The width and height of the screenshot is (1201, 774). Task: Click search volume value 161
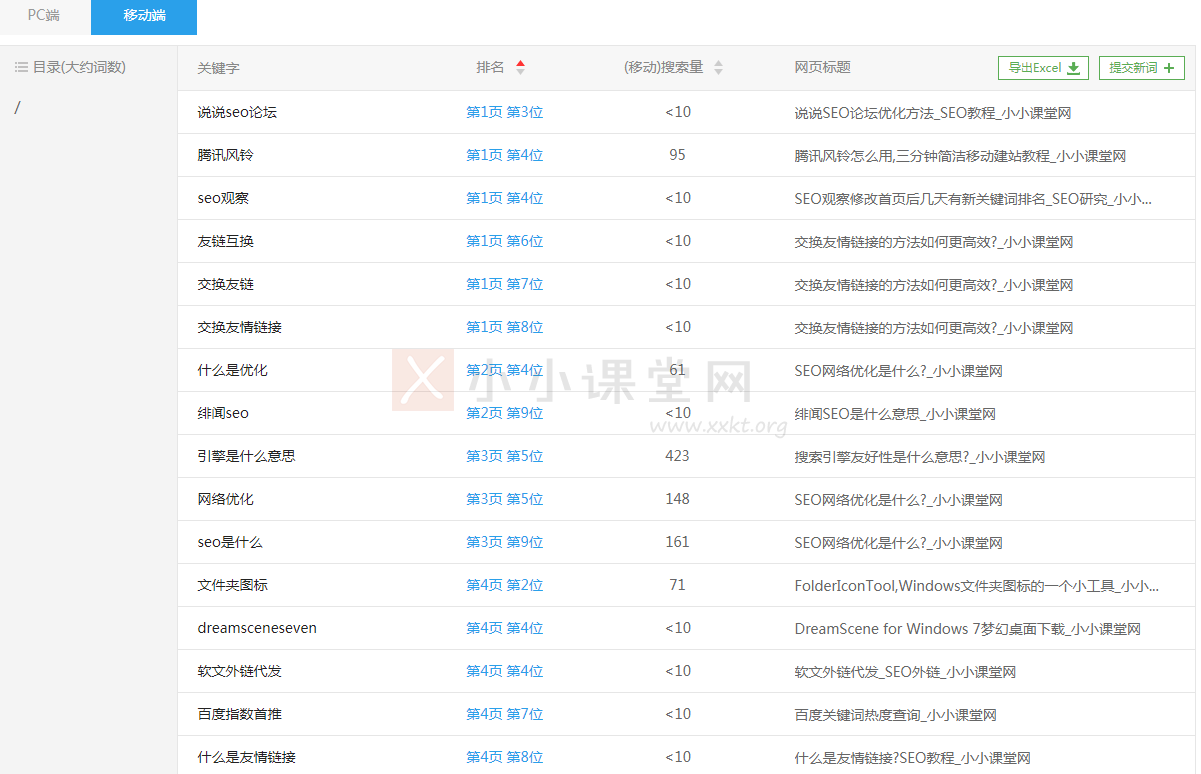[677, 543]
